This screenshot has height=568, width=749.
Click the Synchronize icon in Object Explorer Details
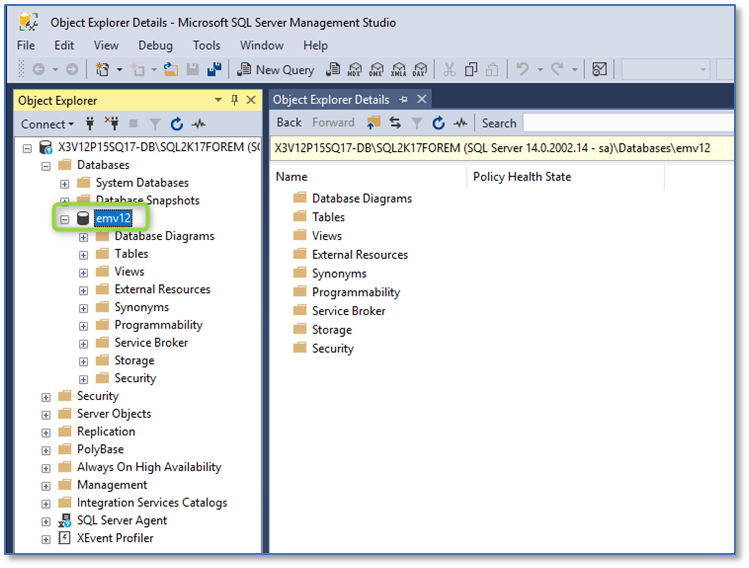[395, 123]
